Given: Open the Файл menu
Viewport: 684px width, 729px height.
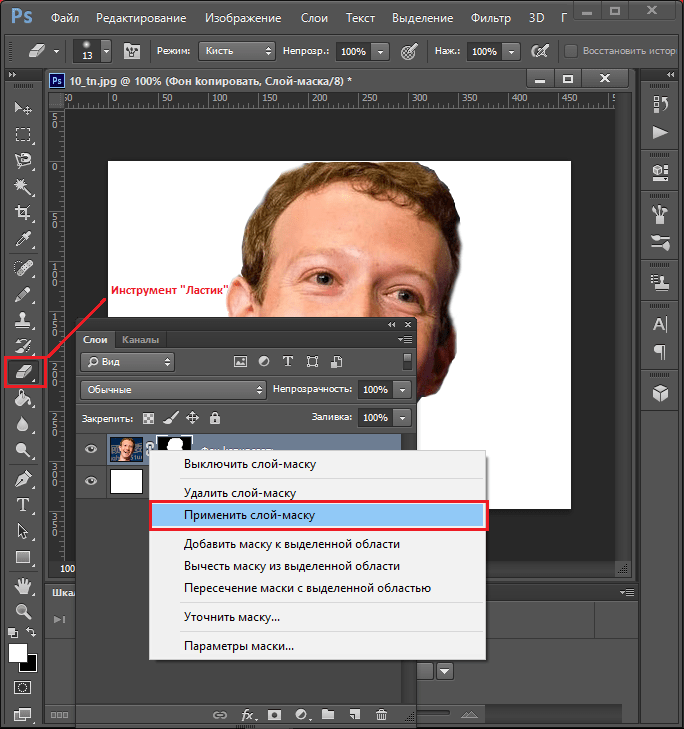Looking at the screenshot, I should point(65,18).
